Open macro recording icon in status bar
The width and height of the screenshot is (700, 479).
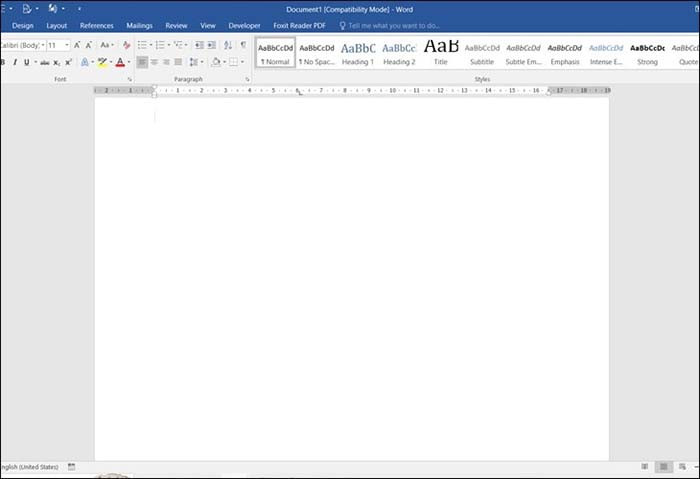pos(71,467)
